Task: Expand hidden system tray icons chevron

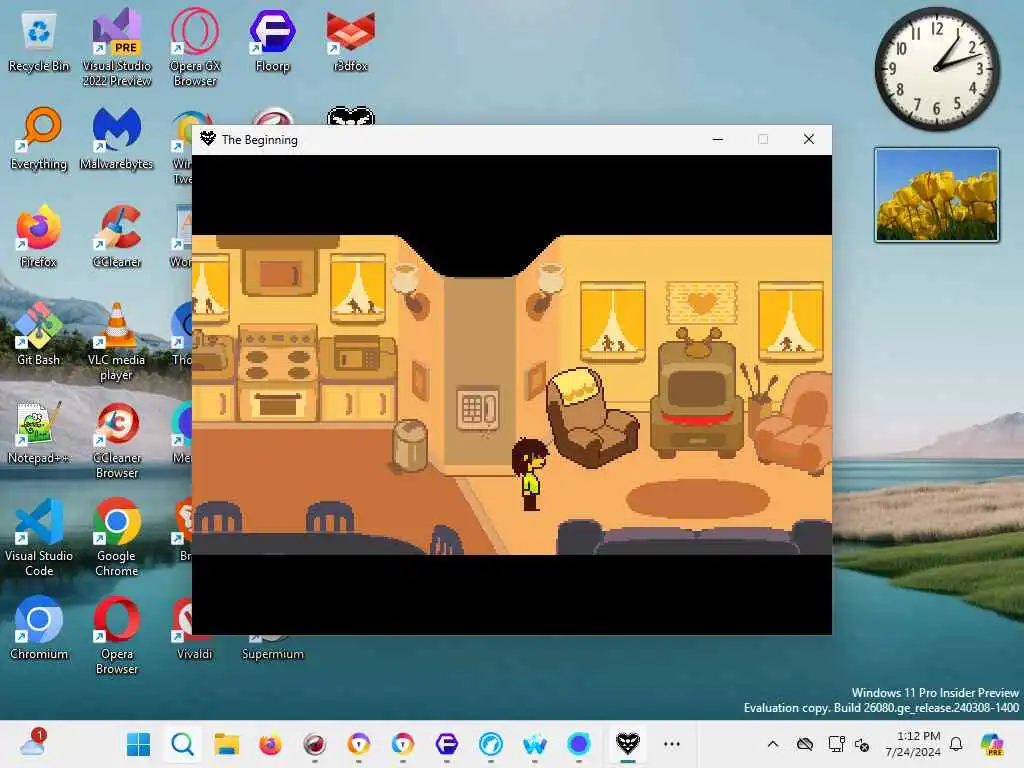Action: coord(773,744)
